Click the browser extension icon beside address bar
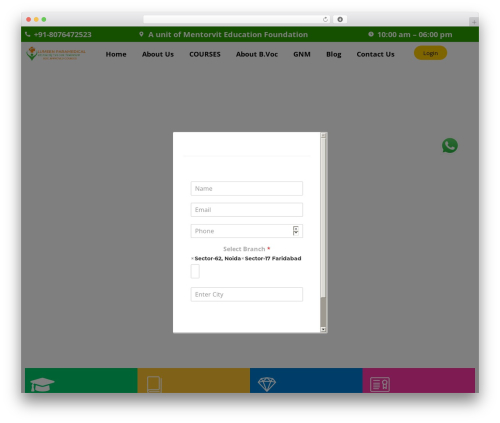This screenshot has width=500, height=423. coord(340,19)
